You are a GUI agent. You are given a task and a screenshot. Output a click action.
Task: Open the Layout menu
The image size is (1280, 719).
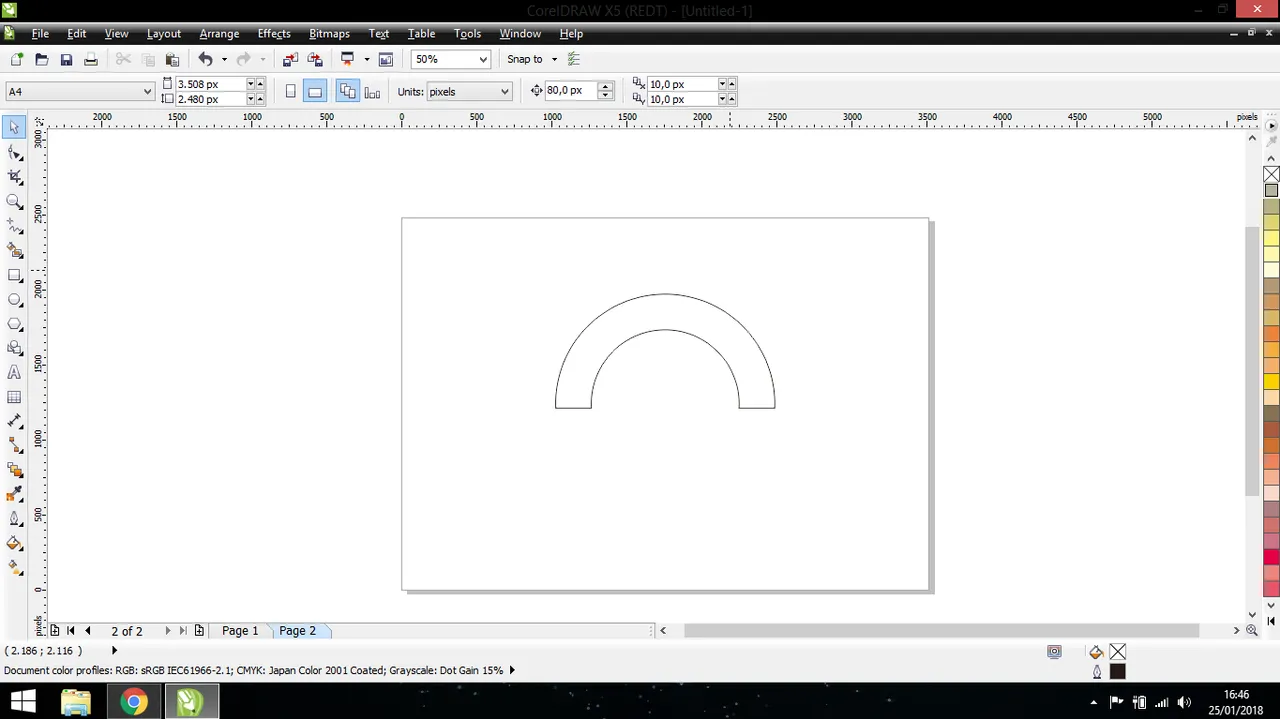tap(164, 33)
